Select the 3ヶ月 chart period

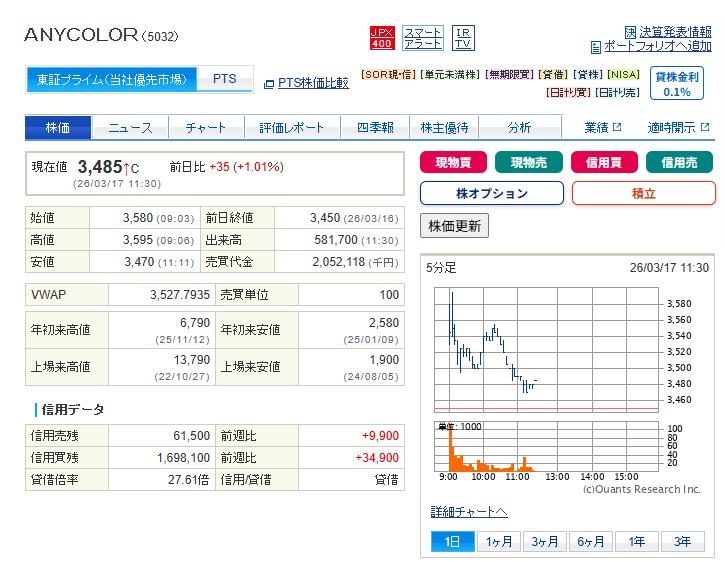[545, 541]
